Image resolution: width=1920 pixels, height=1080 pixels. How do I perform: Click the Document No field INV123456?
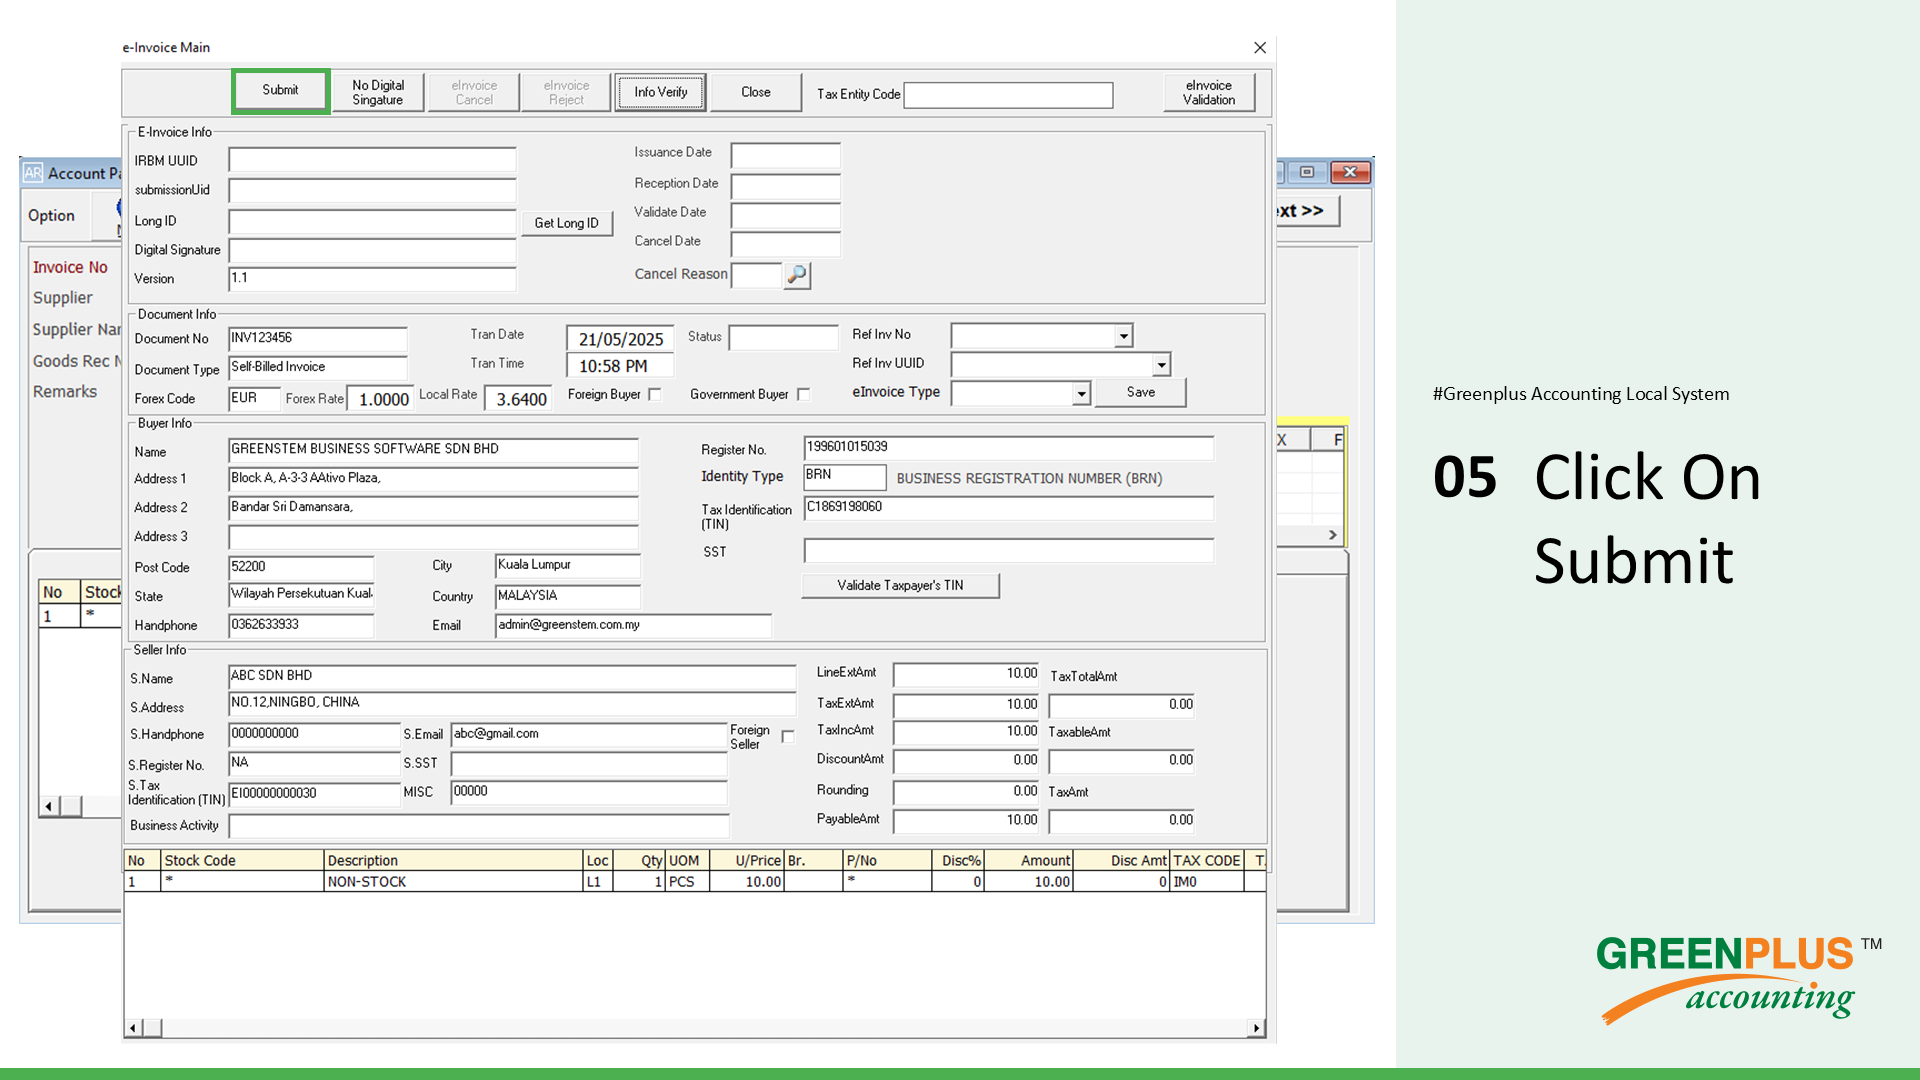click(317, 339)
